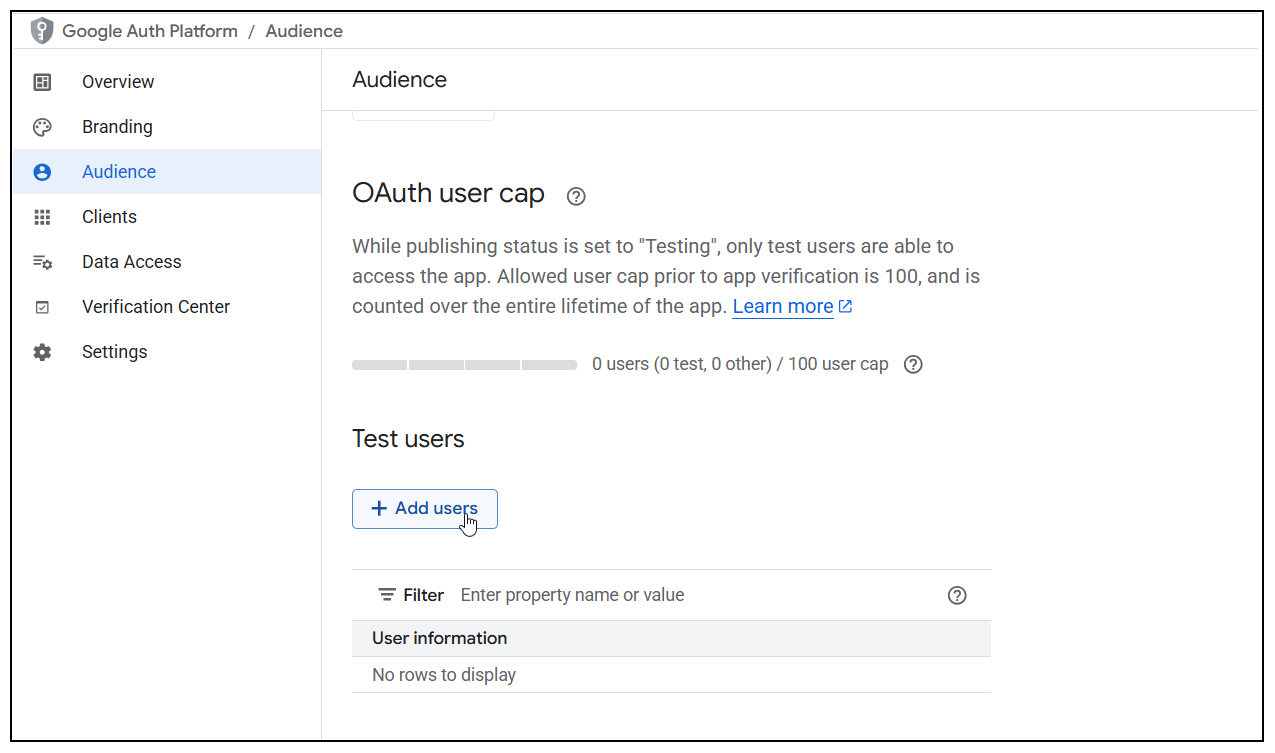Click the Settings gear icon
The image size is (1275, 753).
click(x=42, y=352)
